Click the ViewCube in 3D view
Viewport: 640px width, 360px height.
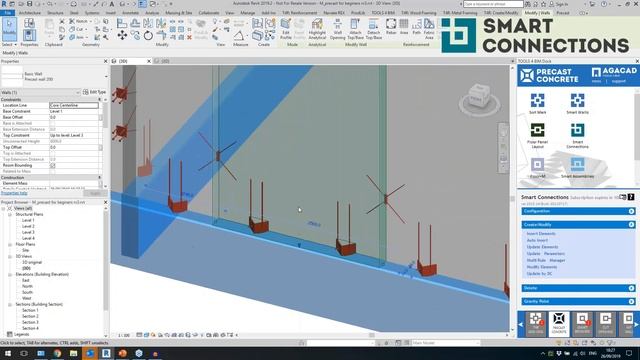click(x=479, y=97)
